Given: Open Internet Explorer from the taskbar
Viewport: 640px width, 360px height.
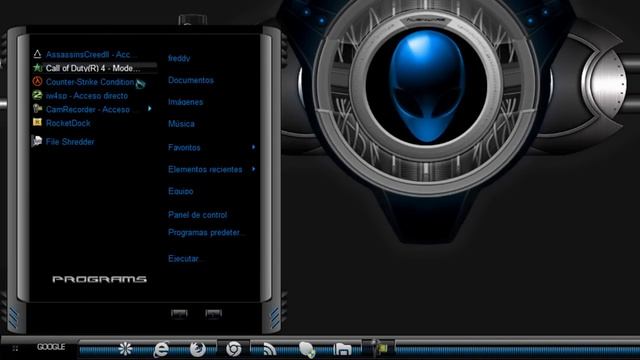Looking at the screenshot, I should click(x=161, y=349).
